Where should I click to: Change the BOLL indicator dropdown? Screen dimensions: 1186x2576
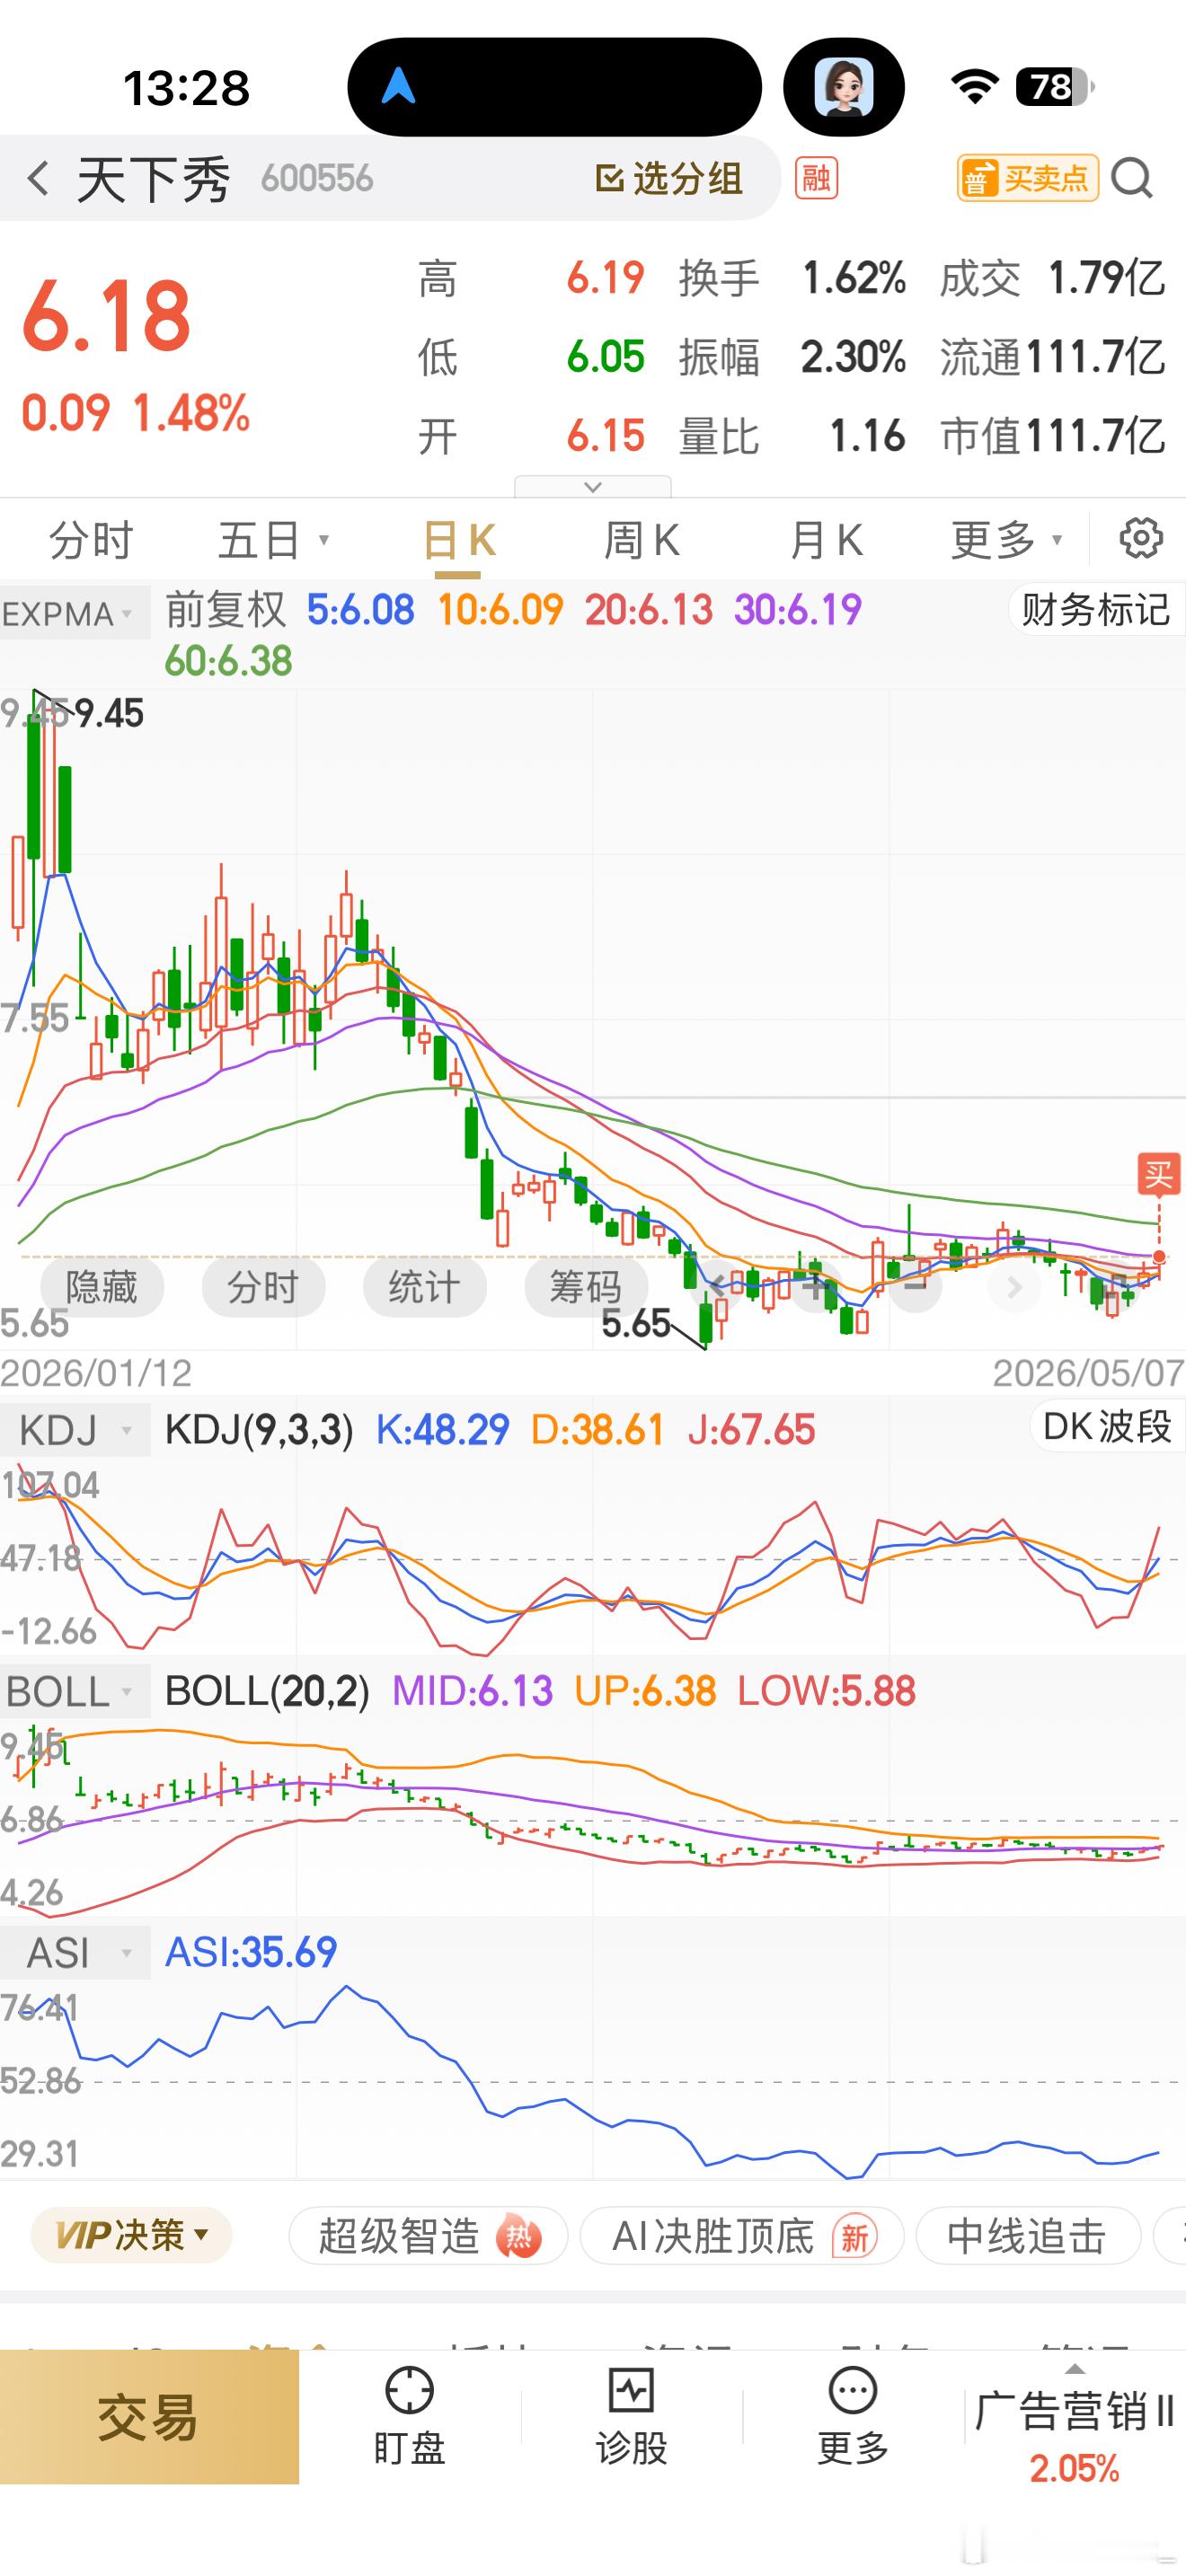75,1691
